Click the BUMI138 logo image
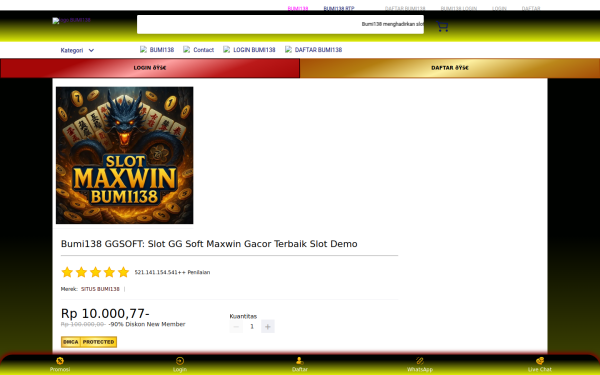The height and width of the screenshot is (375, 600). pyautogui.click(x=72, y=20)
